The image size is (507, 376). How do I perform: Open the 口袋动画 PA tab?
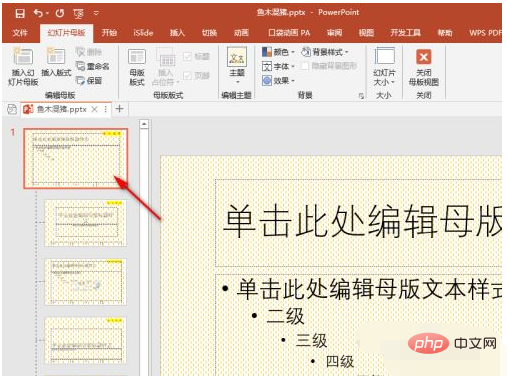coord(289,33)
